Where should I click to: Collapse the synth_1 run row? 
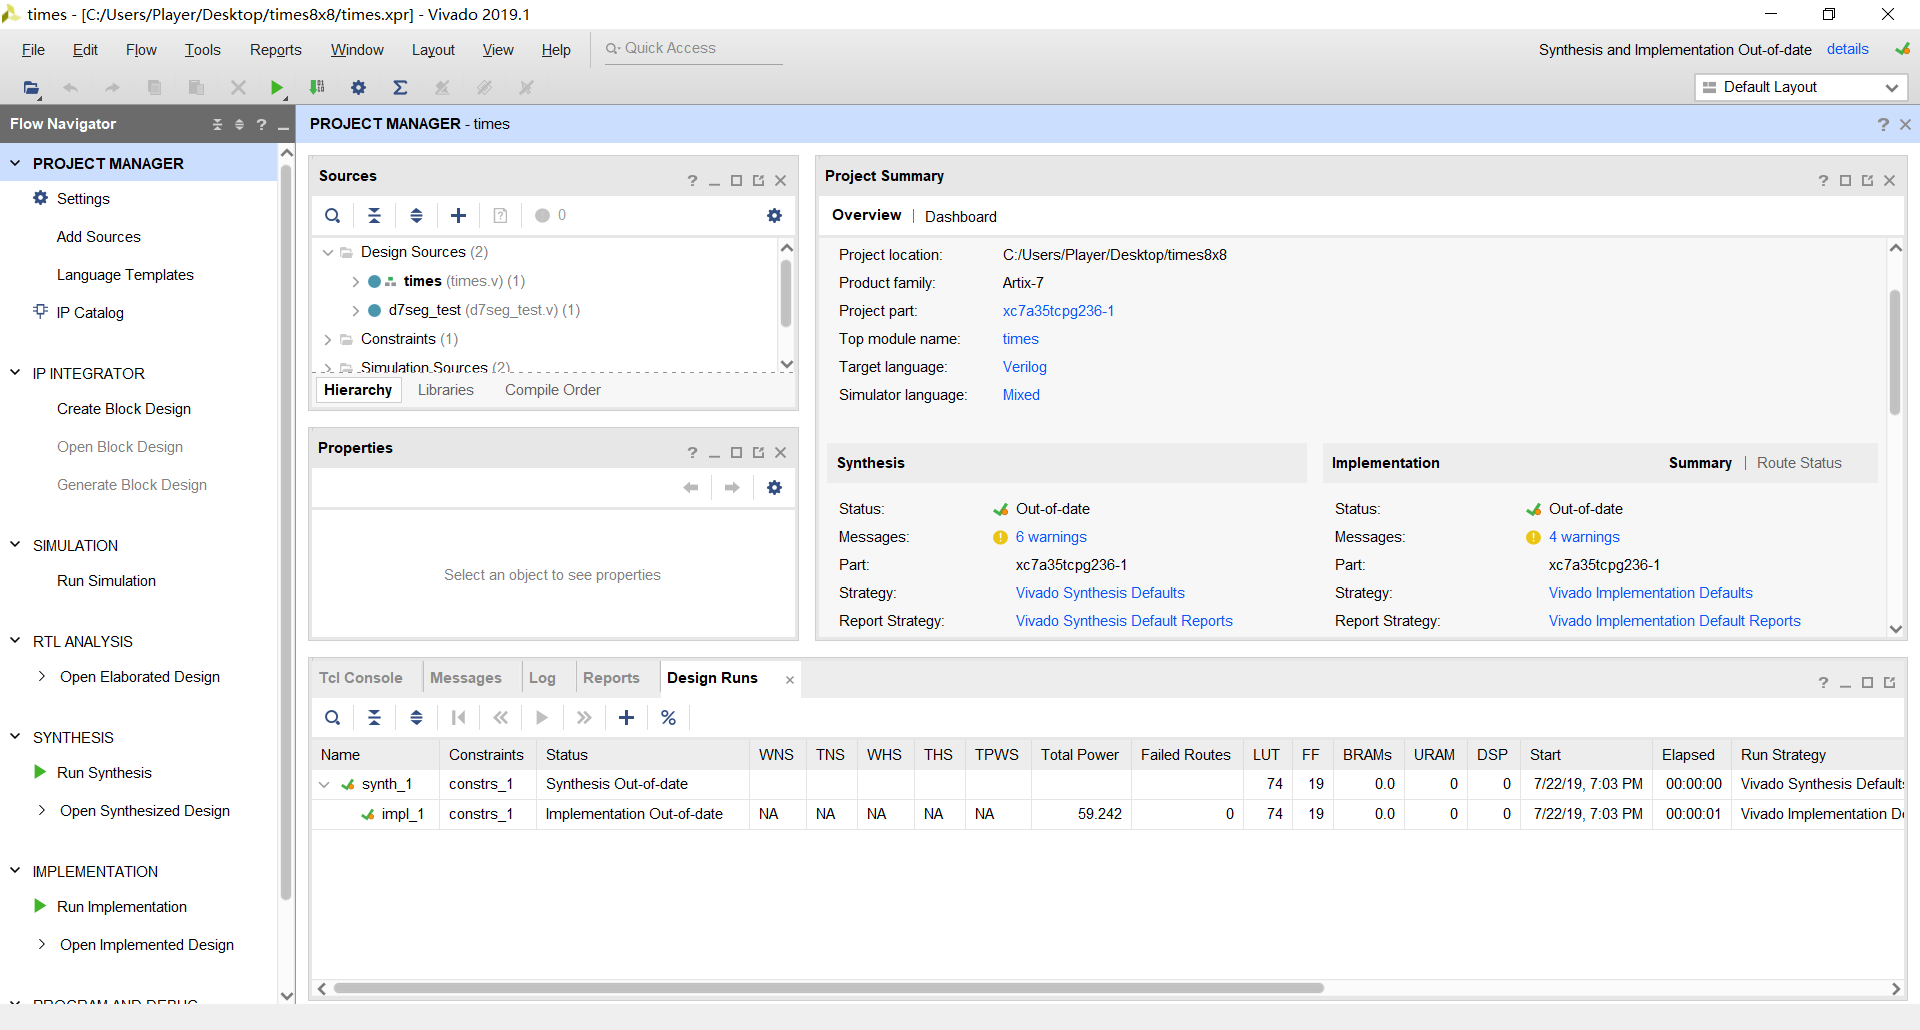[324, 785]
